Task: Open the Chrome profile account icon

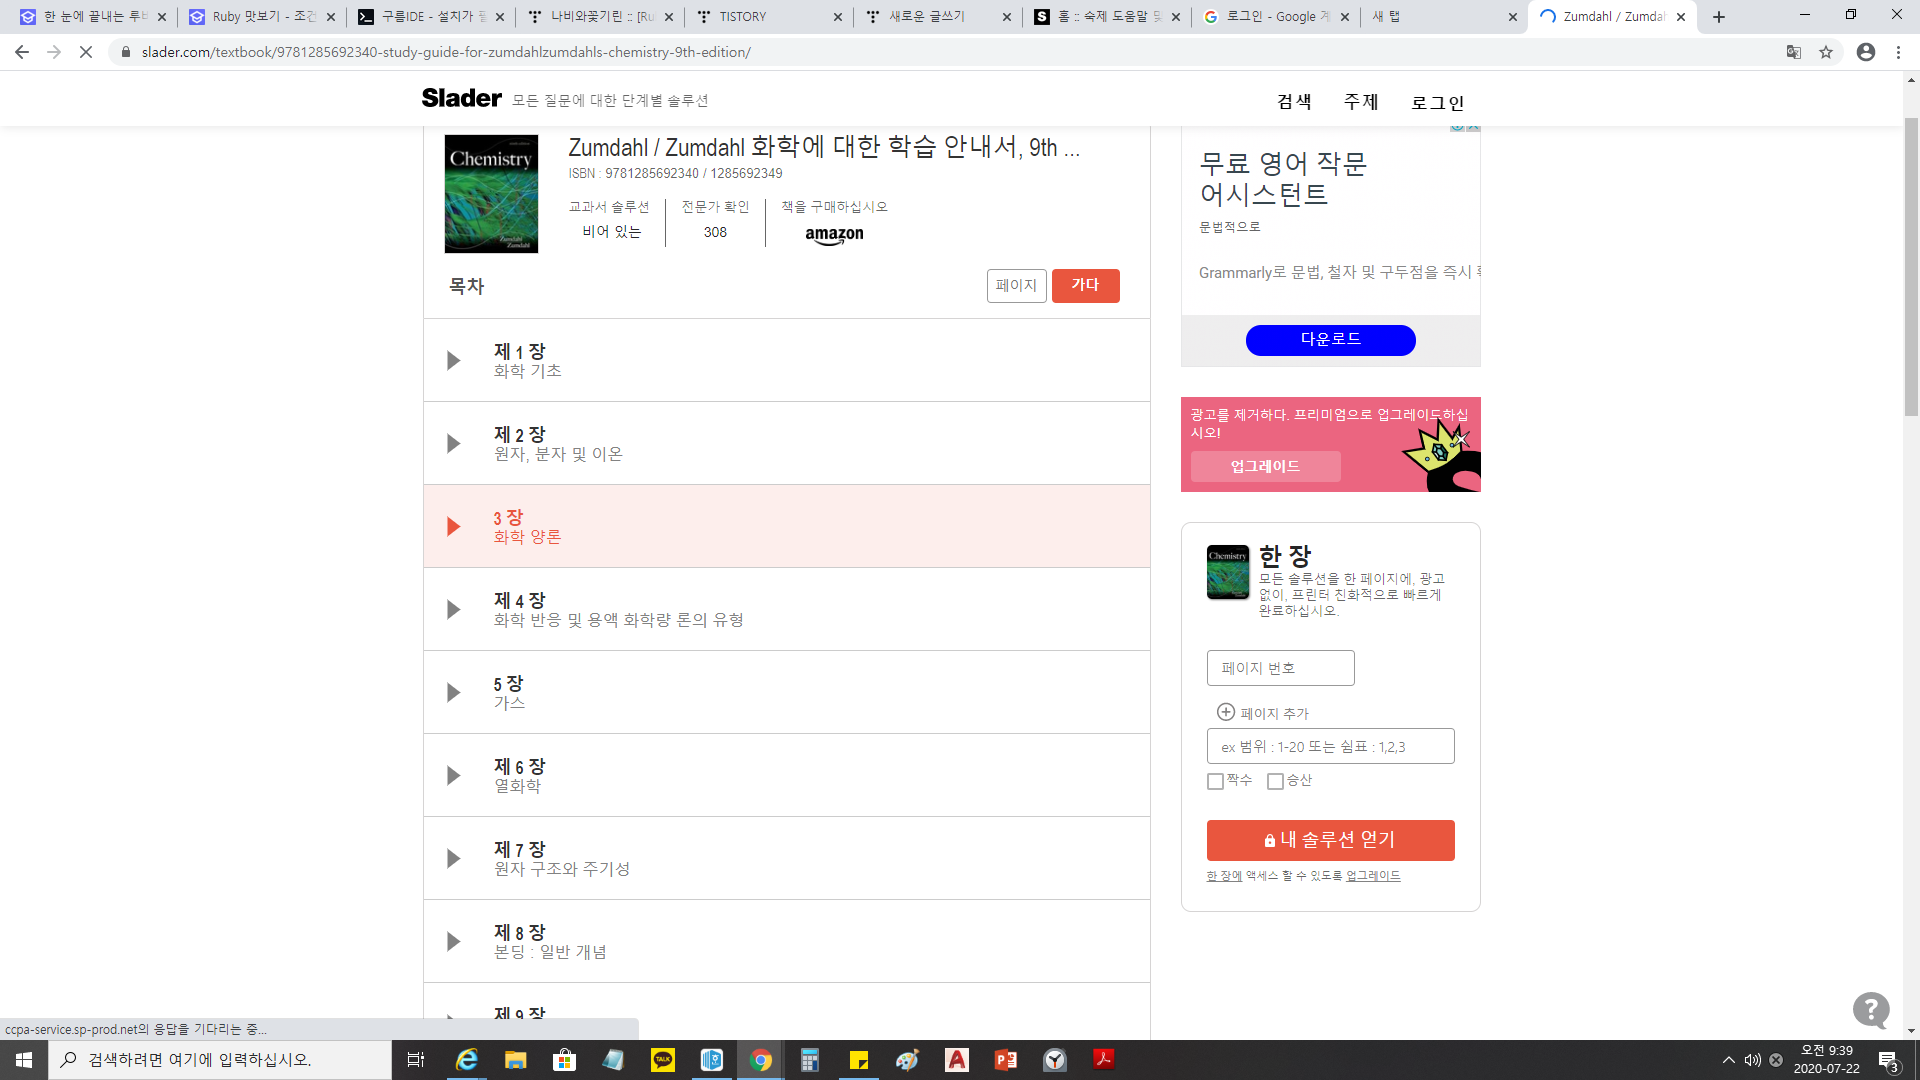Action: (x=1866, y=52)
